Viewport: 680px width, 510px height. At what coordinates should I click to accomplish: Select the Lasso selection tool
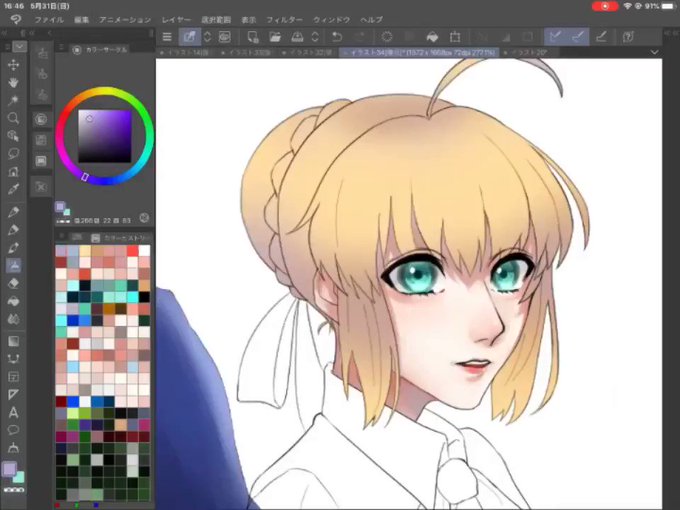13,154
